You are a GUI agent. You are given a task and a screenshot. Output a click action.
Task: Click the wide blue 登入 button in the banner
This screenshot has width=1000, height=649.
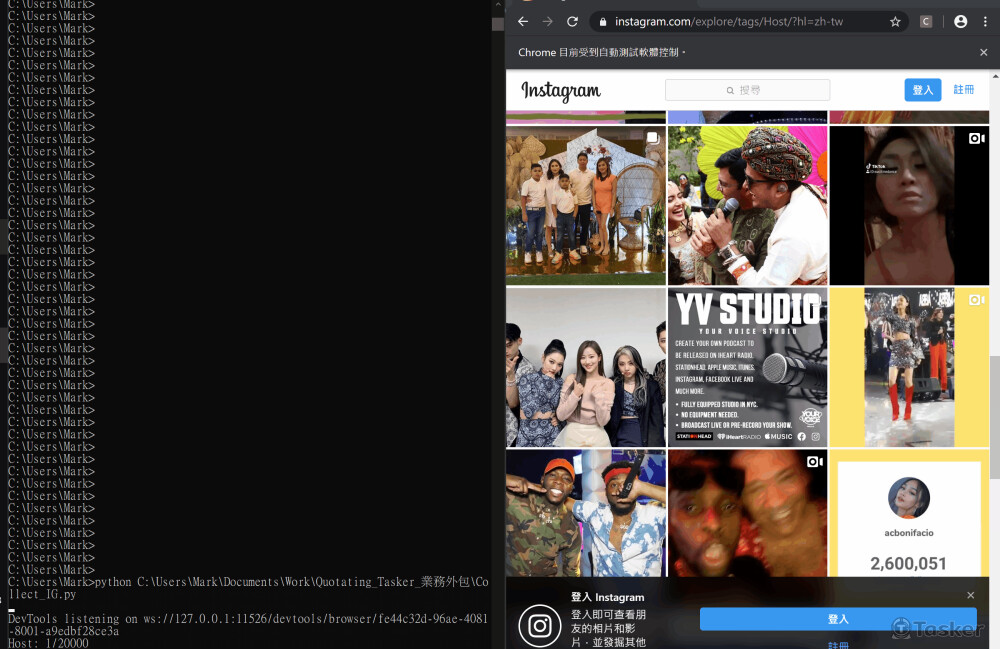[838, 619]
